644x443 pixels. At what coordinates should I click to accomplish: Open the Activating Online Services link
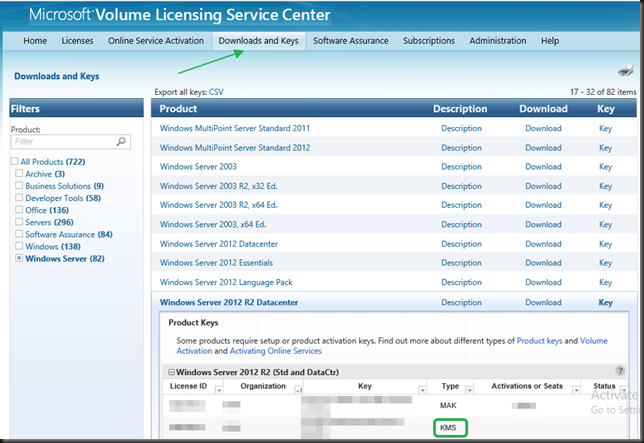276,351
